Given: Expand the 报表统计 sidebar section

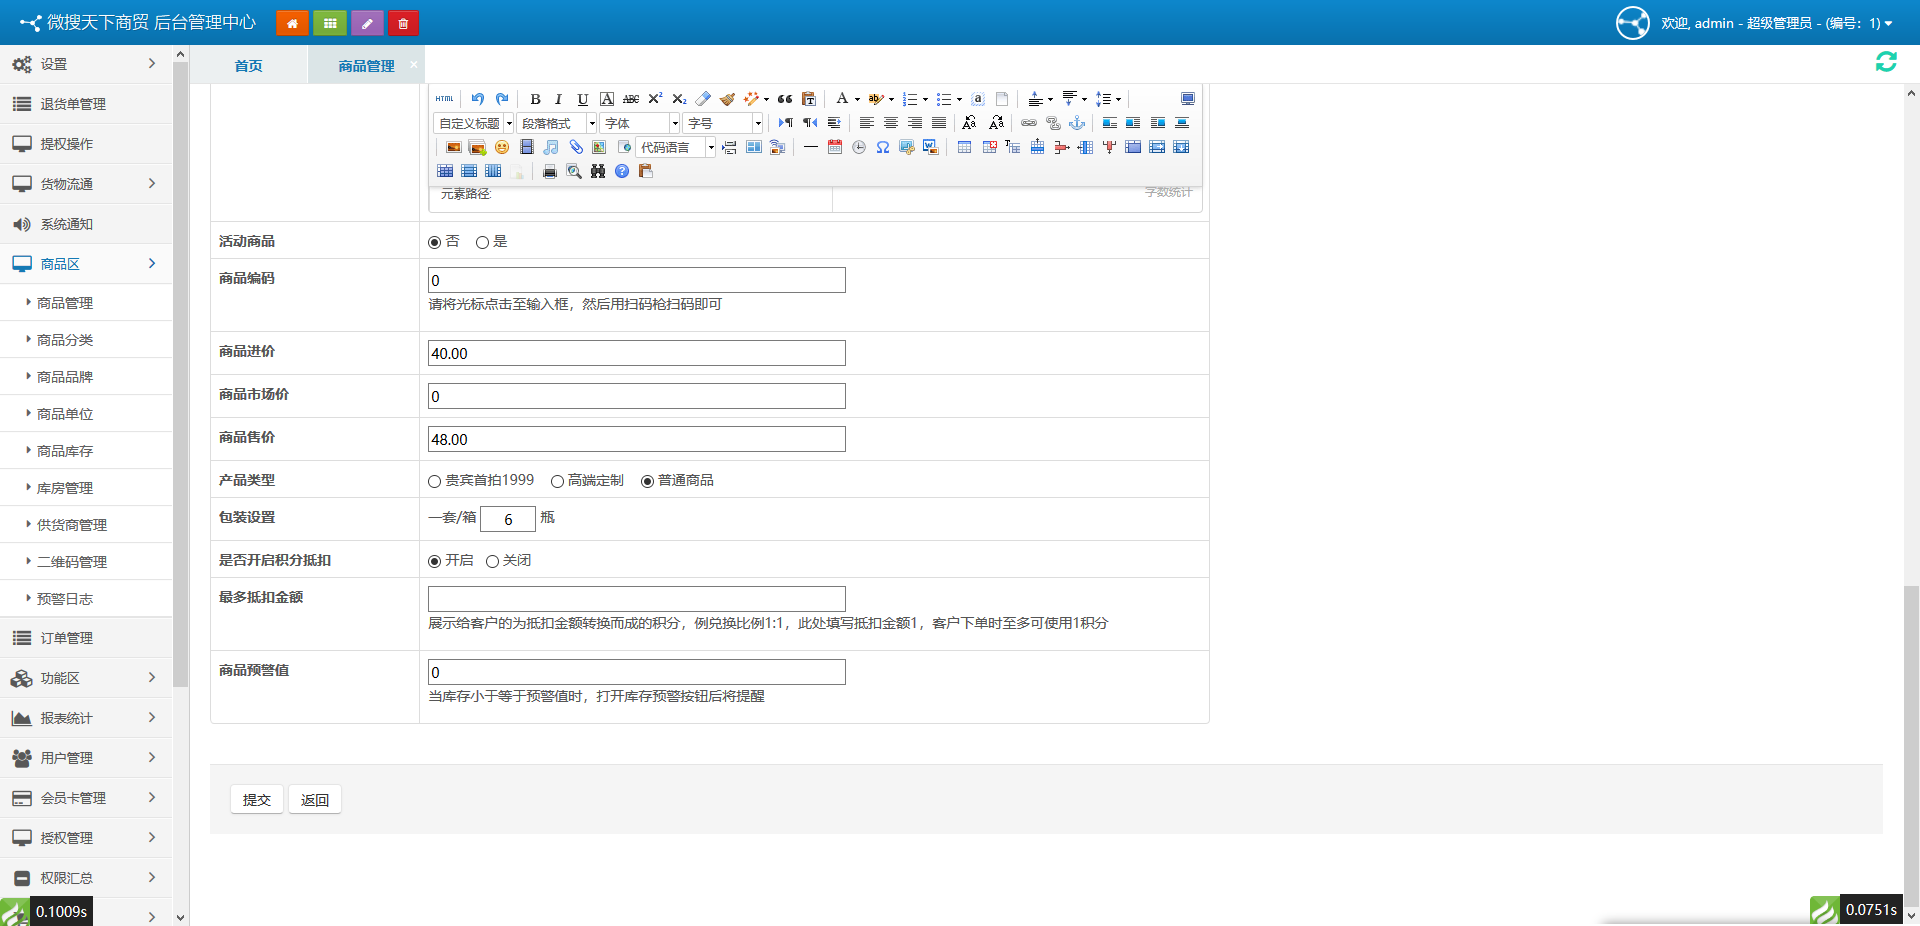Looking at the screenshot, I should (x=85, y=718).
